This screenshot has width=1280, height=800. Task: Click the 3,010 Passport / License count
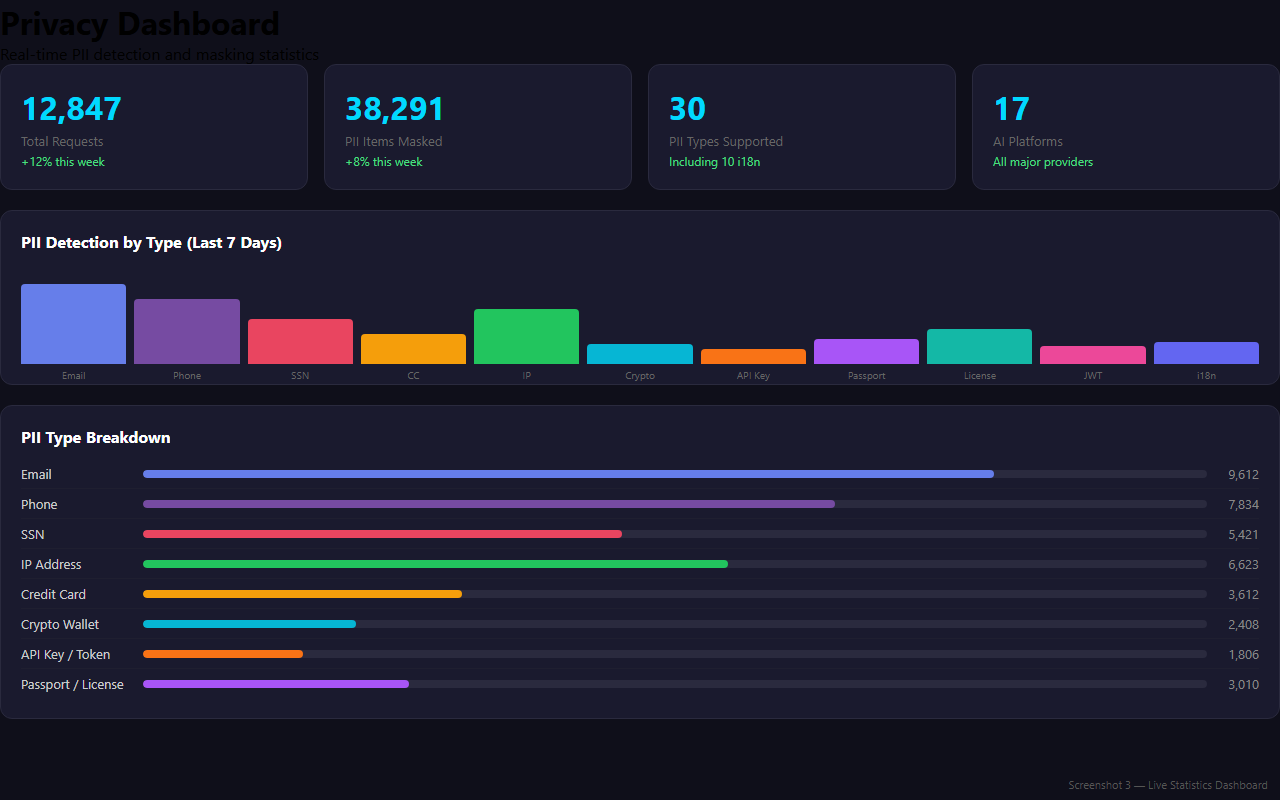pos(1243,684)
